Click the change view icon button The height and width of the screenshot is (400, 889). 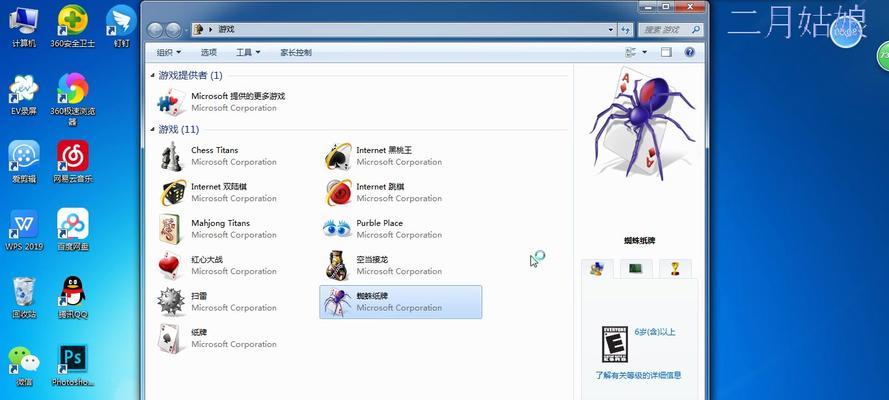tap(630, 53)
